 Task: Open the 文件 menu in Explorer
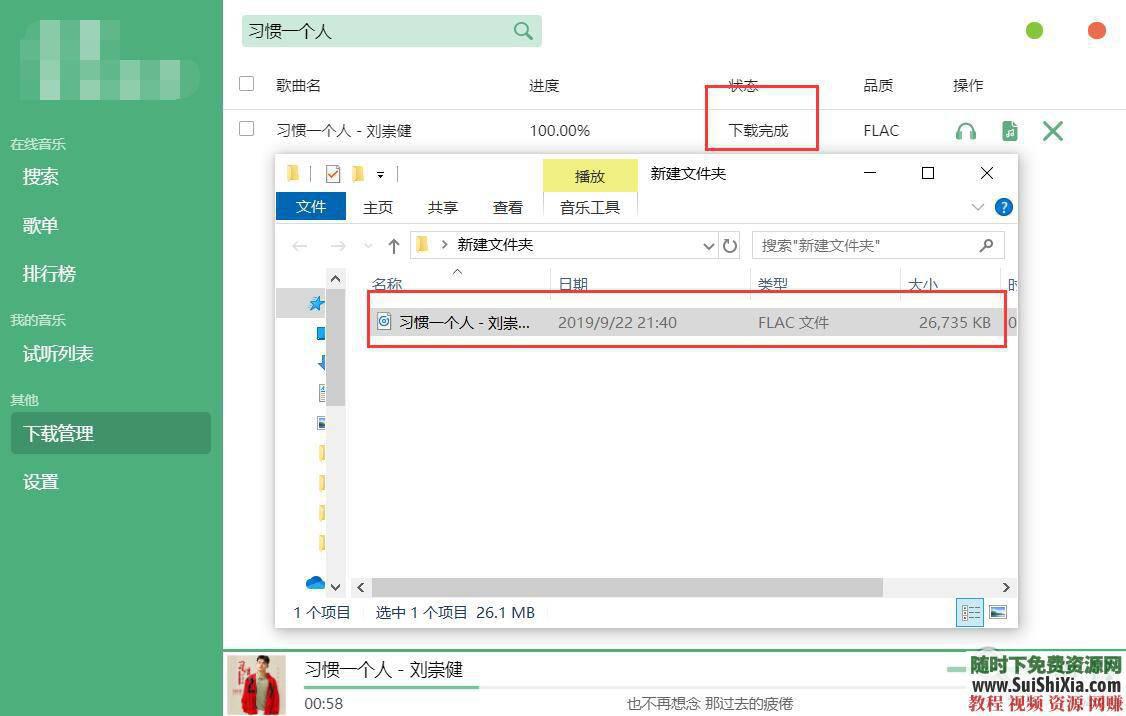(311, 207)
